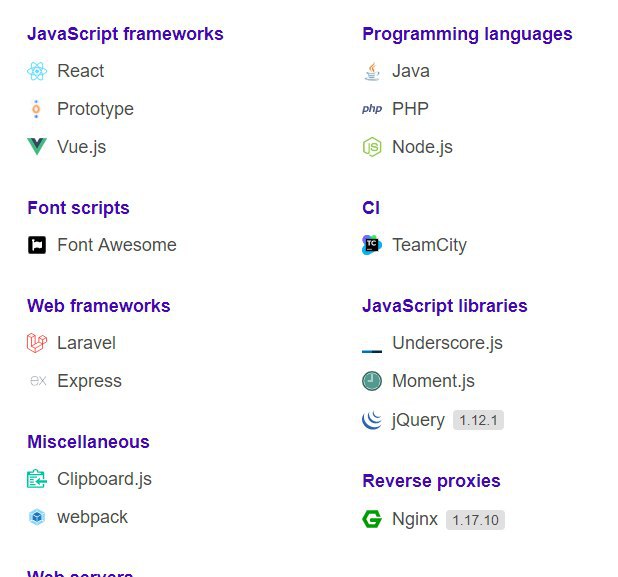Click the React atom icon
The height and width of the screenshot is (577, 618).
37,71
